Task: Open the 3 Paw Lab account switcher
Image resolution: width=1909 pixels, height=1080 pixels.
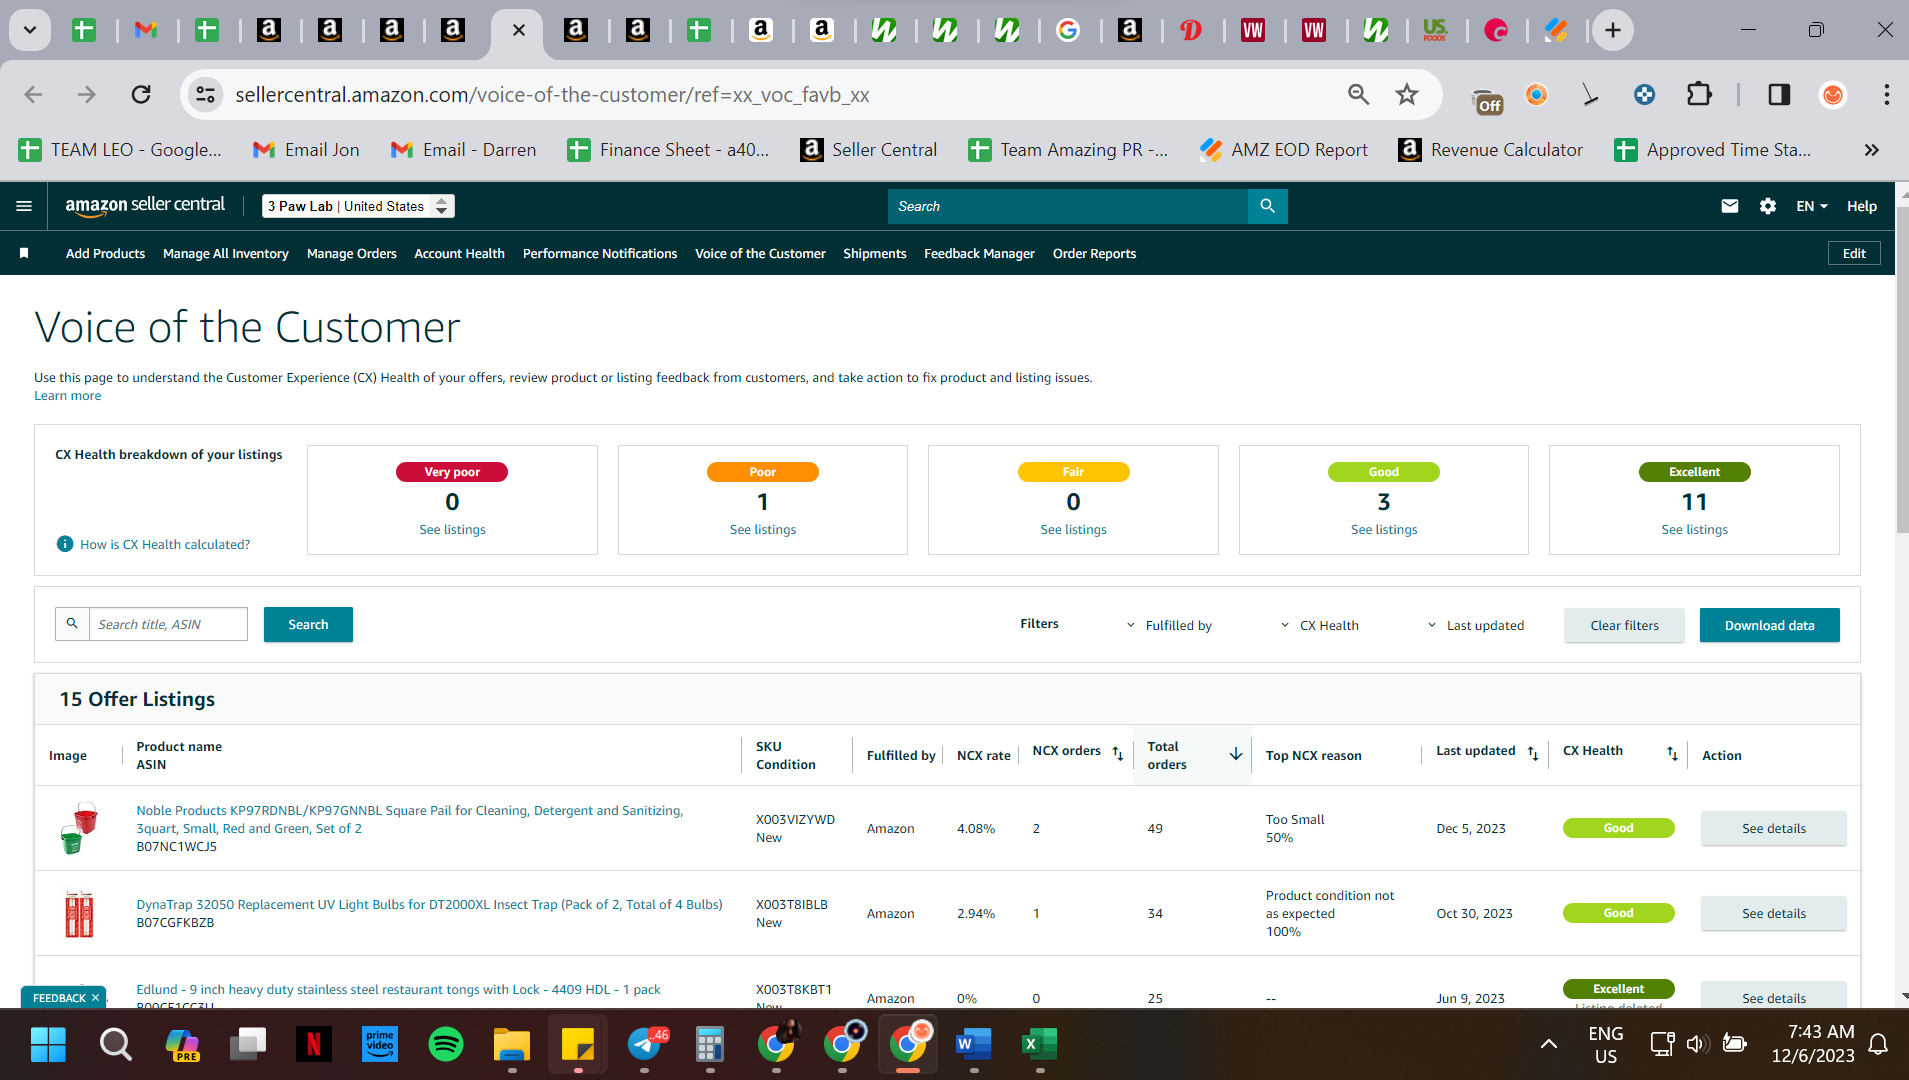Action: [x=358, y=206]
